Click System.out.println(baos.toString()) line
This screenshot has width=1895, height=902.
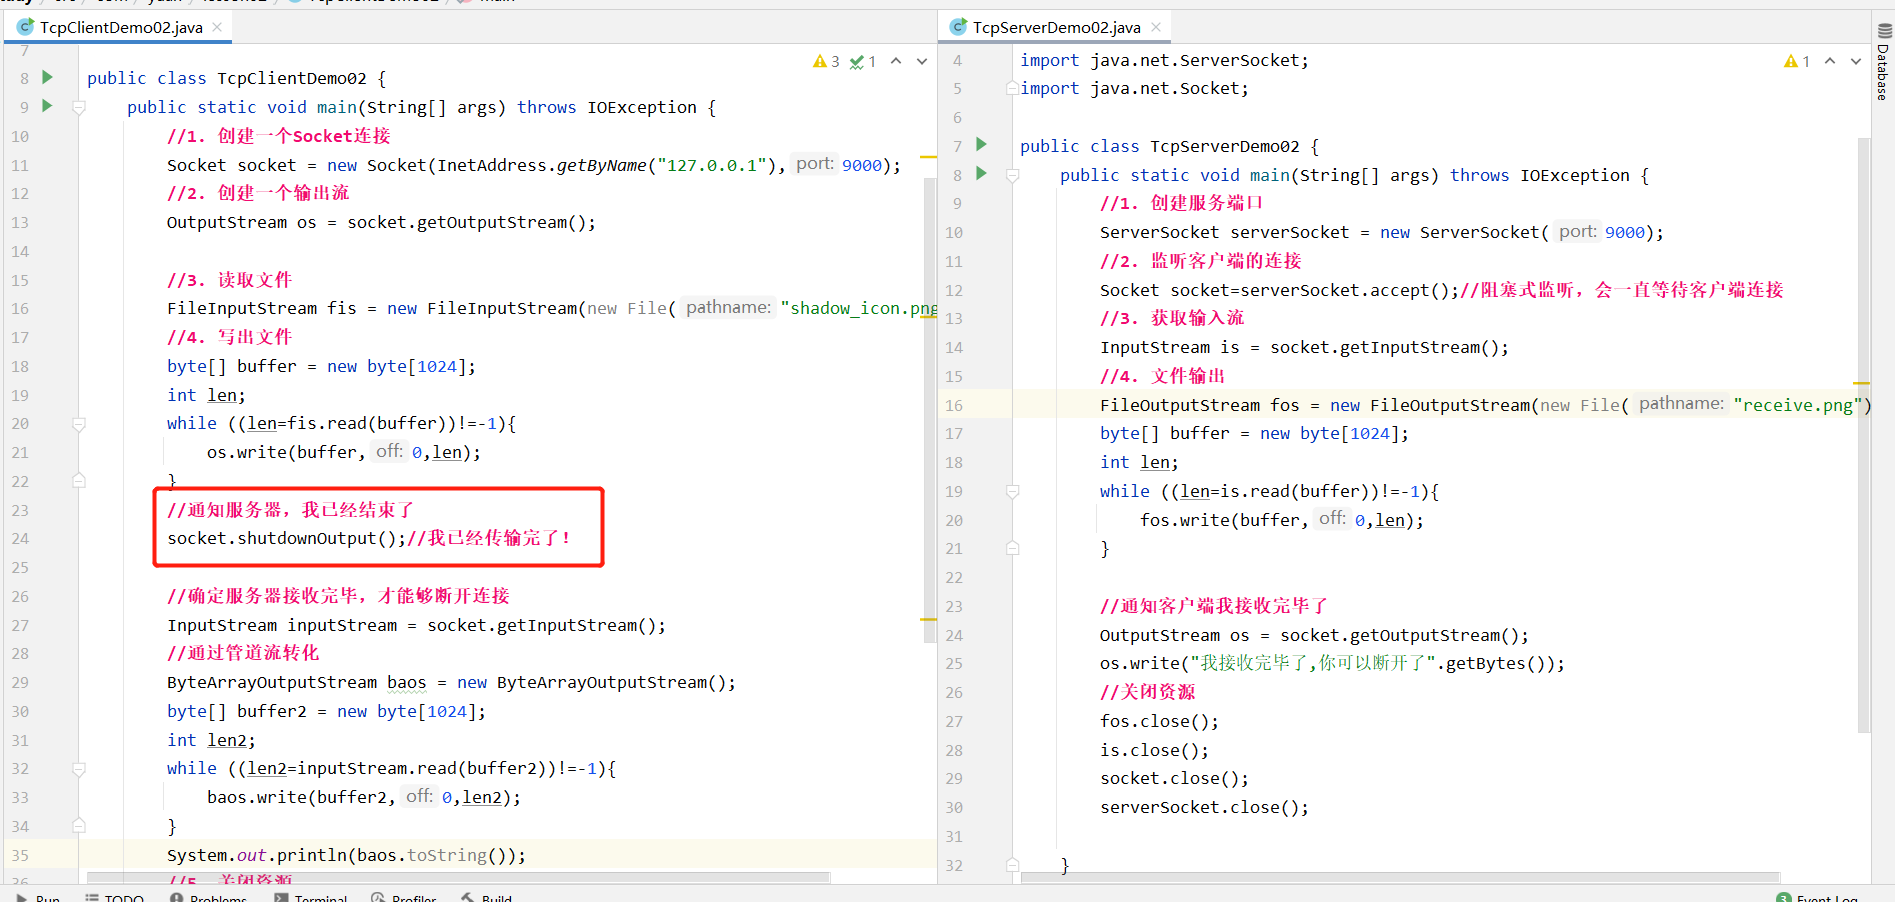point(346,855)
